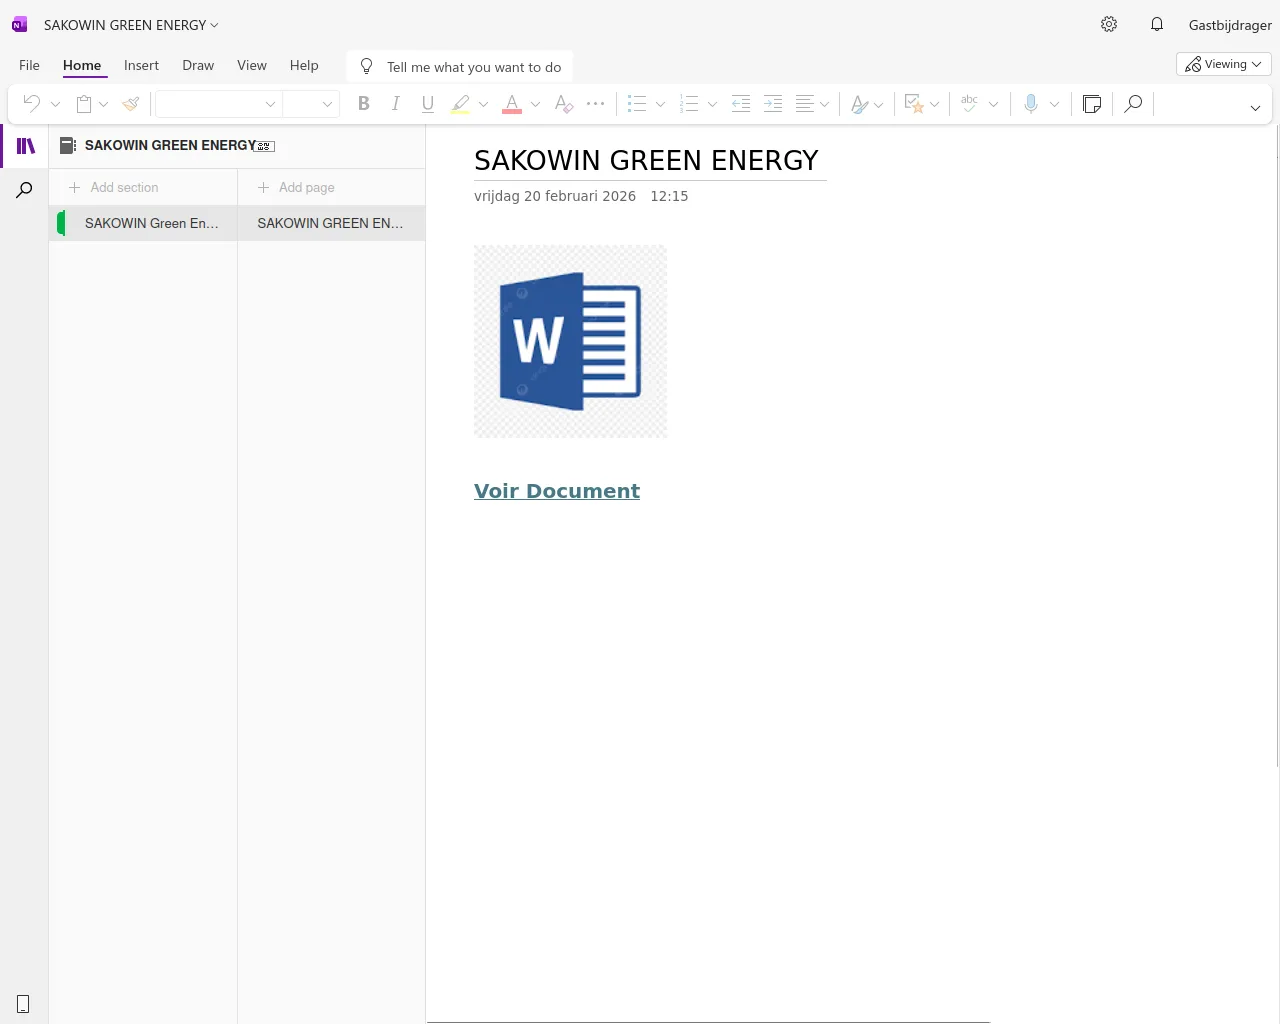Click the red font color button
The width and height of the screenshot is (1280, 1024).
tap(512, 104)
